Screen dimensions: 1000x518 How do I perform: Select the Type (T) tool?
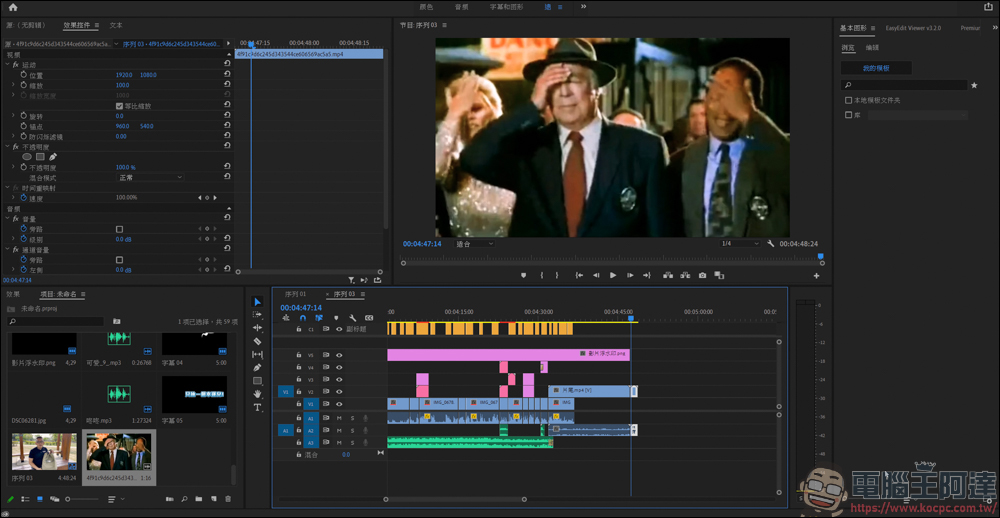point(257,407)
